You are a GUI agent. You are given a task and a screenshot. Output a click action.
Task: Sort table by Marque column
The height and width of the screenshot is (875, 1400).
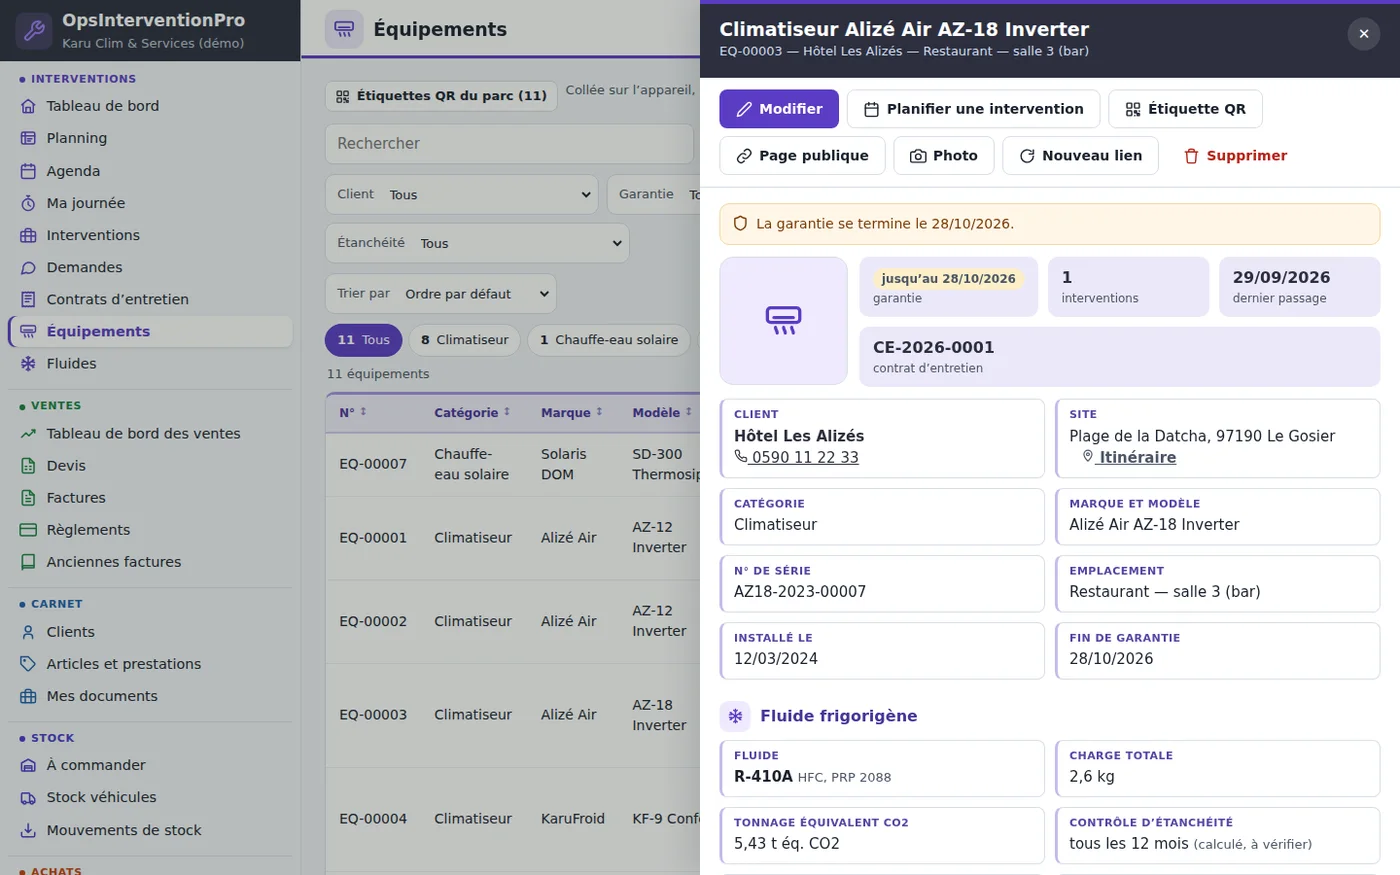[572, 413]
